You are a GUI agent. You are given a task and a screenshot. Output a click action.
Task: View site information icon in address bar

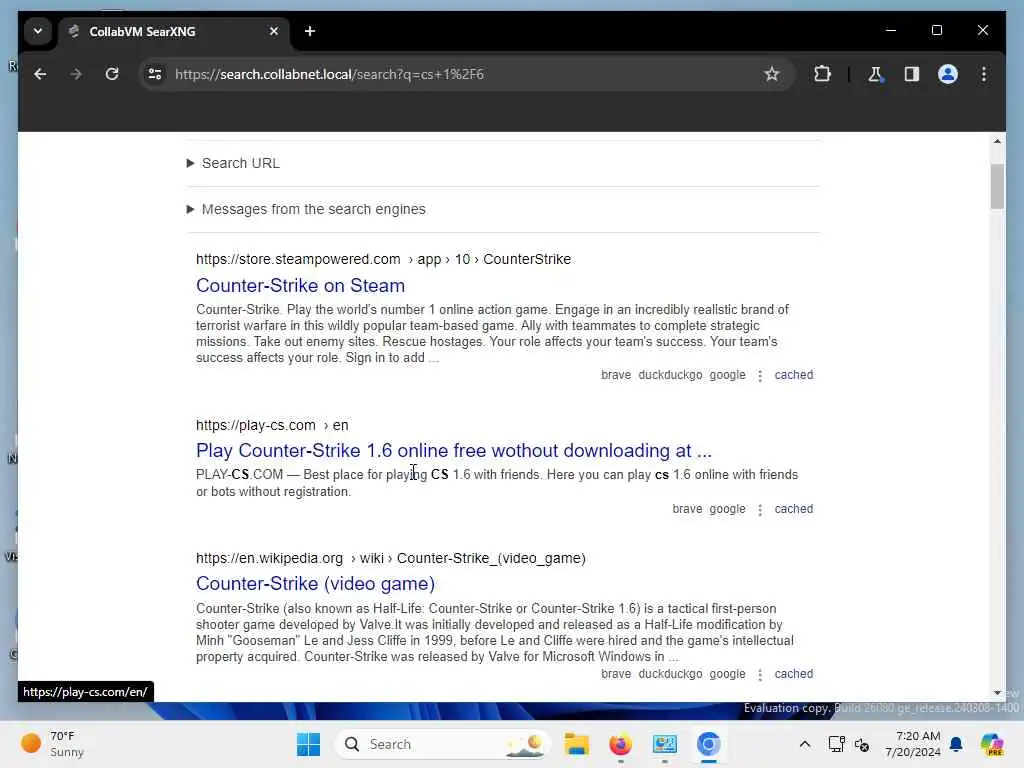[x=155, y=74]
